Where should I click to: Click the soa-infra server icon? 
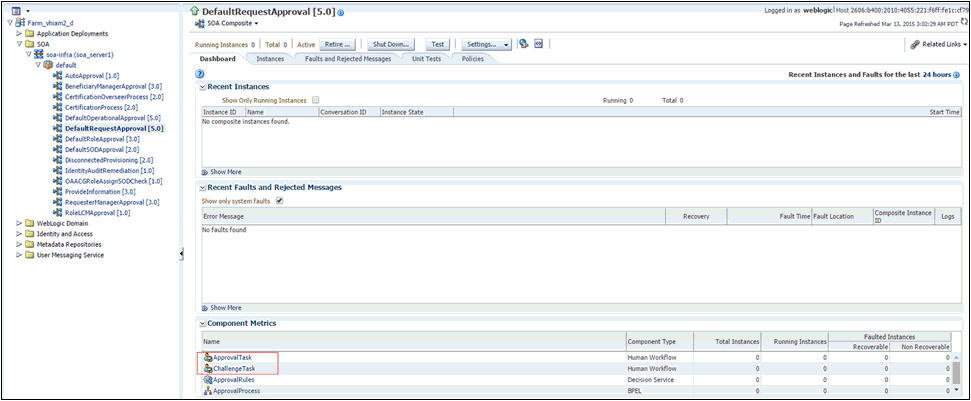(39, 54)
